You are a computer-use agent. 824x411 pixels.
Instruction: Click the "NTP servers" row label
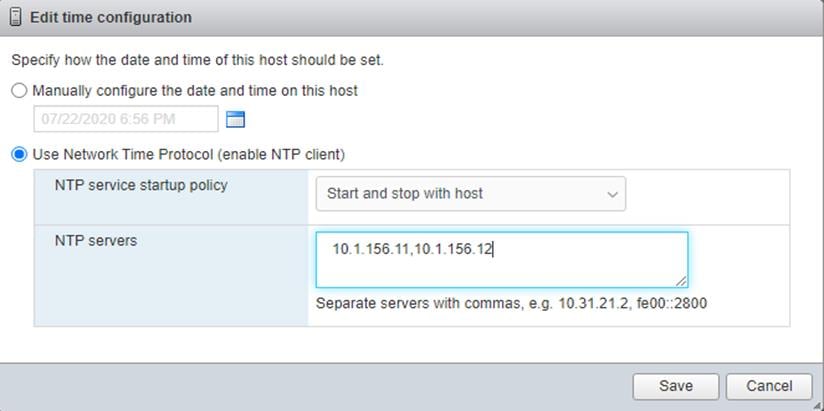click(96, 241)
